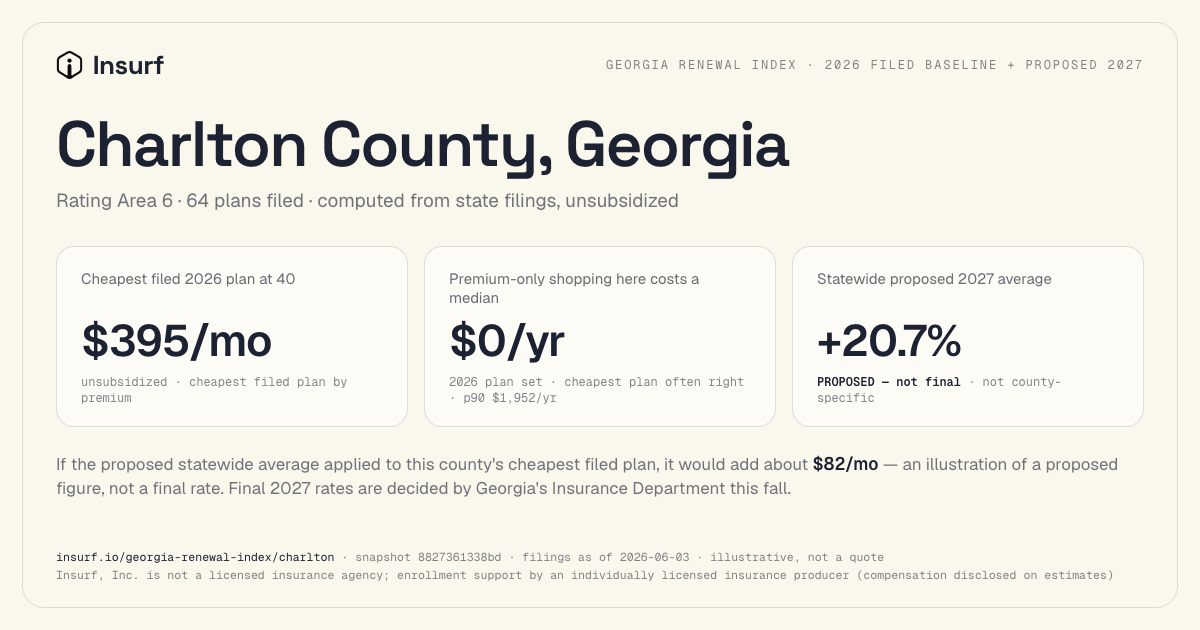The image size is (1200, 630).
Task: Click the Insurf brand name text
Action: [127, 66]
